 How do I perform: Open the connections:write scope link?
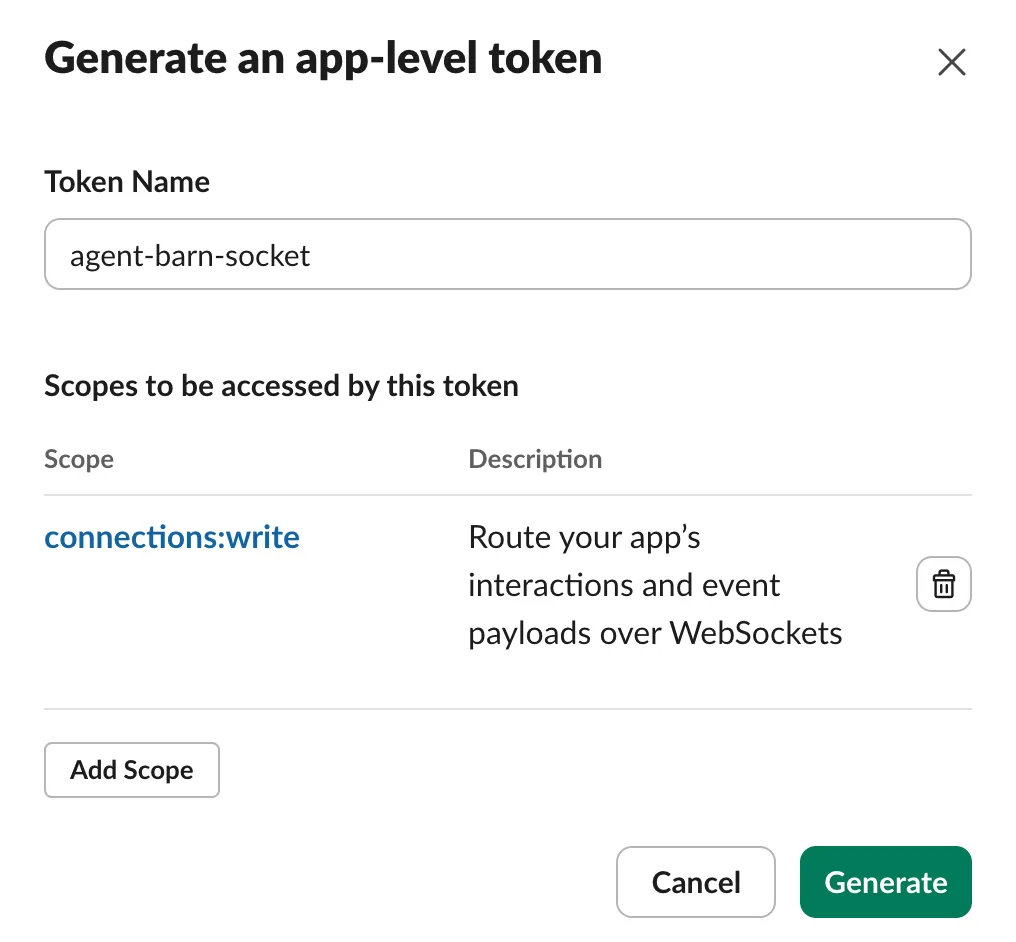tap(172, 537)
